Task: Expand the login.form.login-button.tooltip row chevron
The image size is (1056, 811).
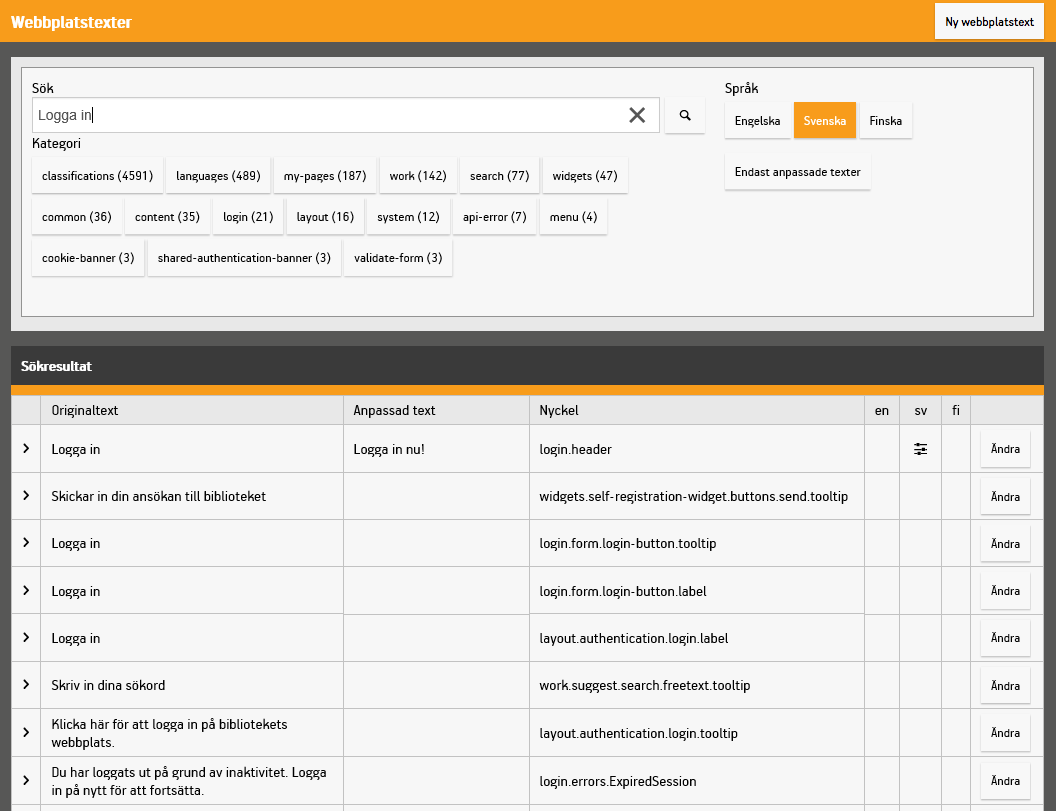Action: point(26,543)
